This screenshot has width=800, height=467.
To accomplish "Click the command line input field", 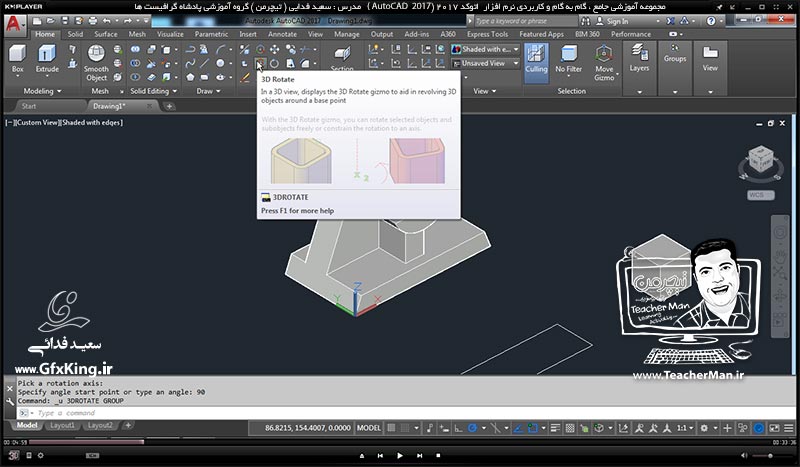I will tap(406, 413).
